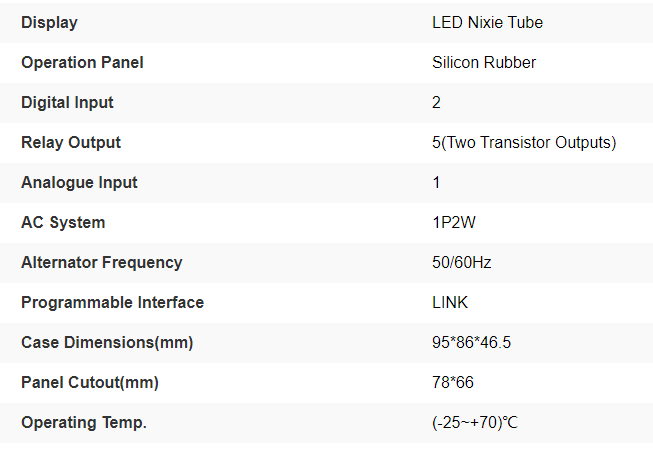Image resolution: width=653 pixels, height=454 pixels.
Task: Select the Silicon Rubber text
Action: 484,62
